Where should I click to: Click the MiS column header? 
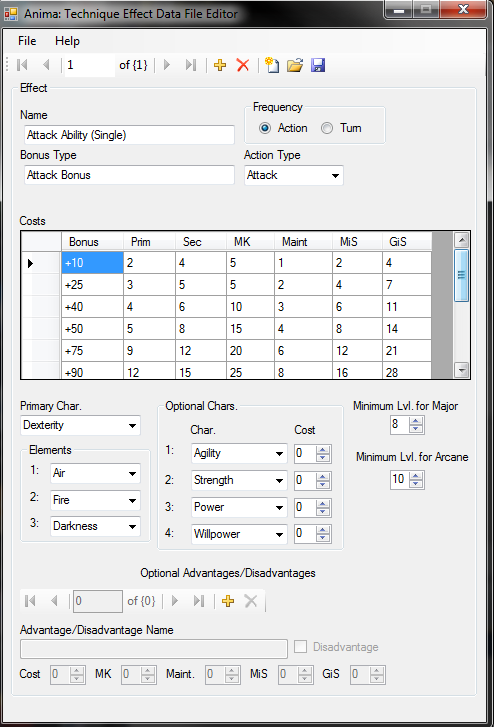358,242
